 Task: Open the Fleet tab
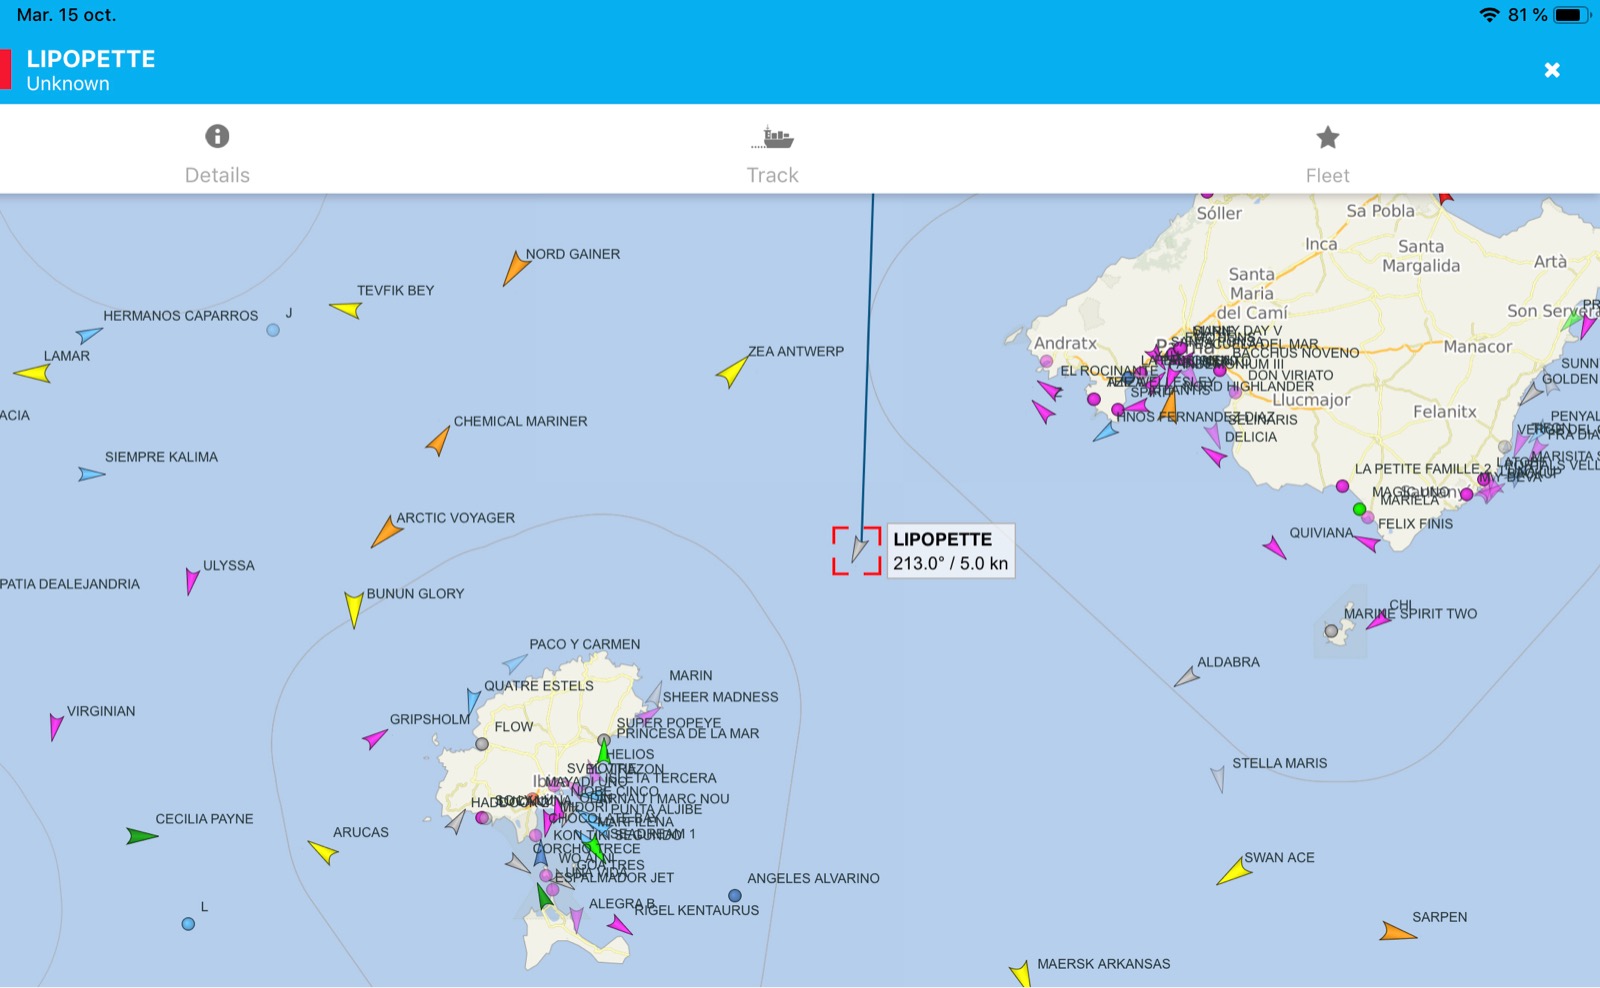(1327, 153)
